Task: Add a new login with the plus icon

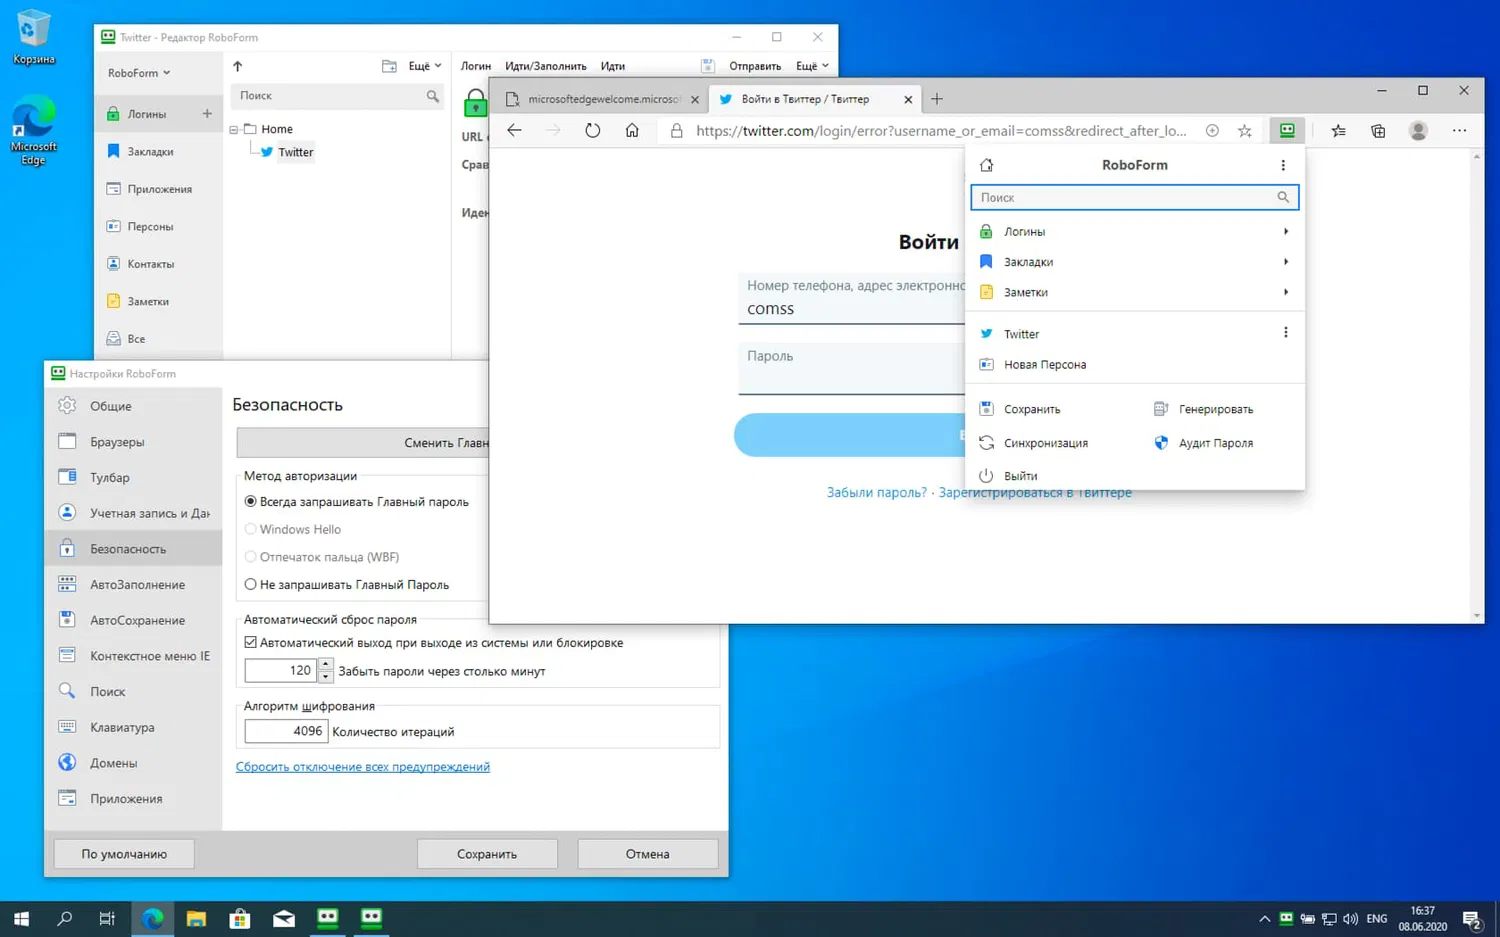Action: coord(207,114)
